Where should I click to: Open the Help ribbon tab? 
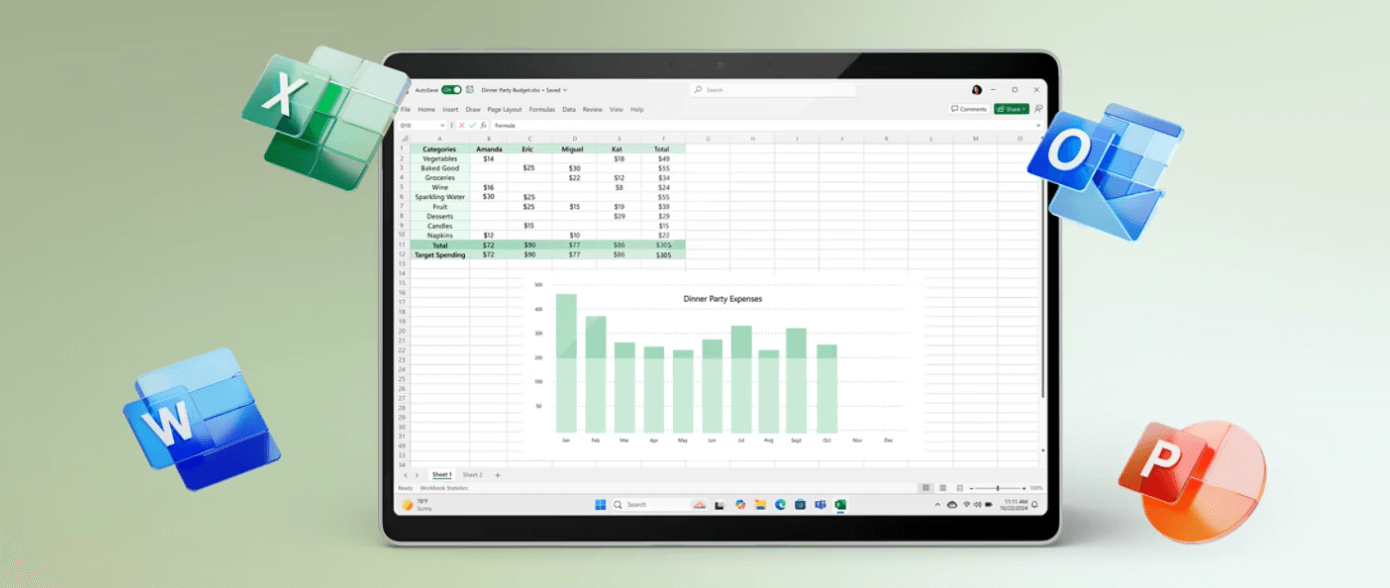pos(637,109)
